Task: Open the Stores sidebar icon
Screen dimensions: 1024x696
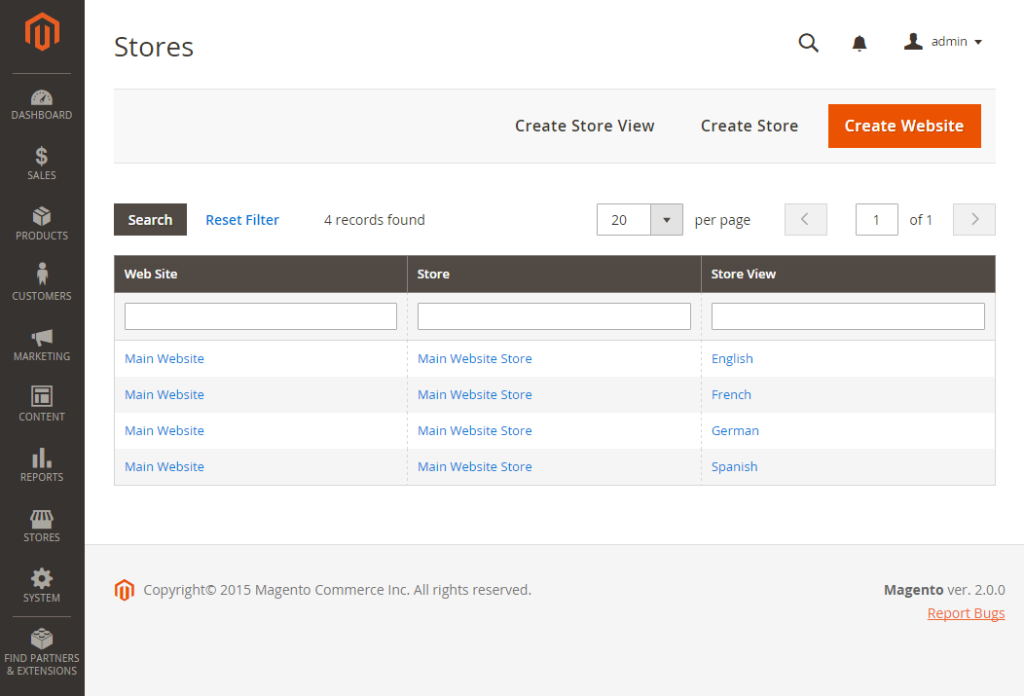Action: tap(41, 525)
